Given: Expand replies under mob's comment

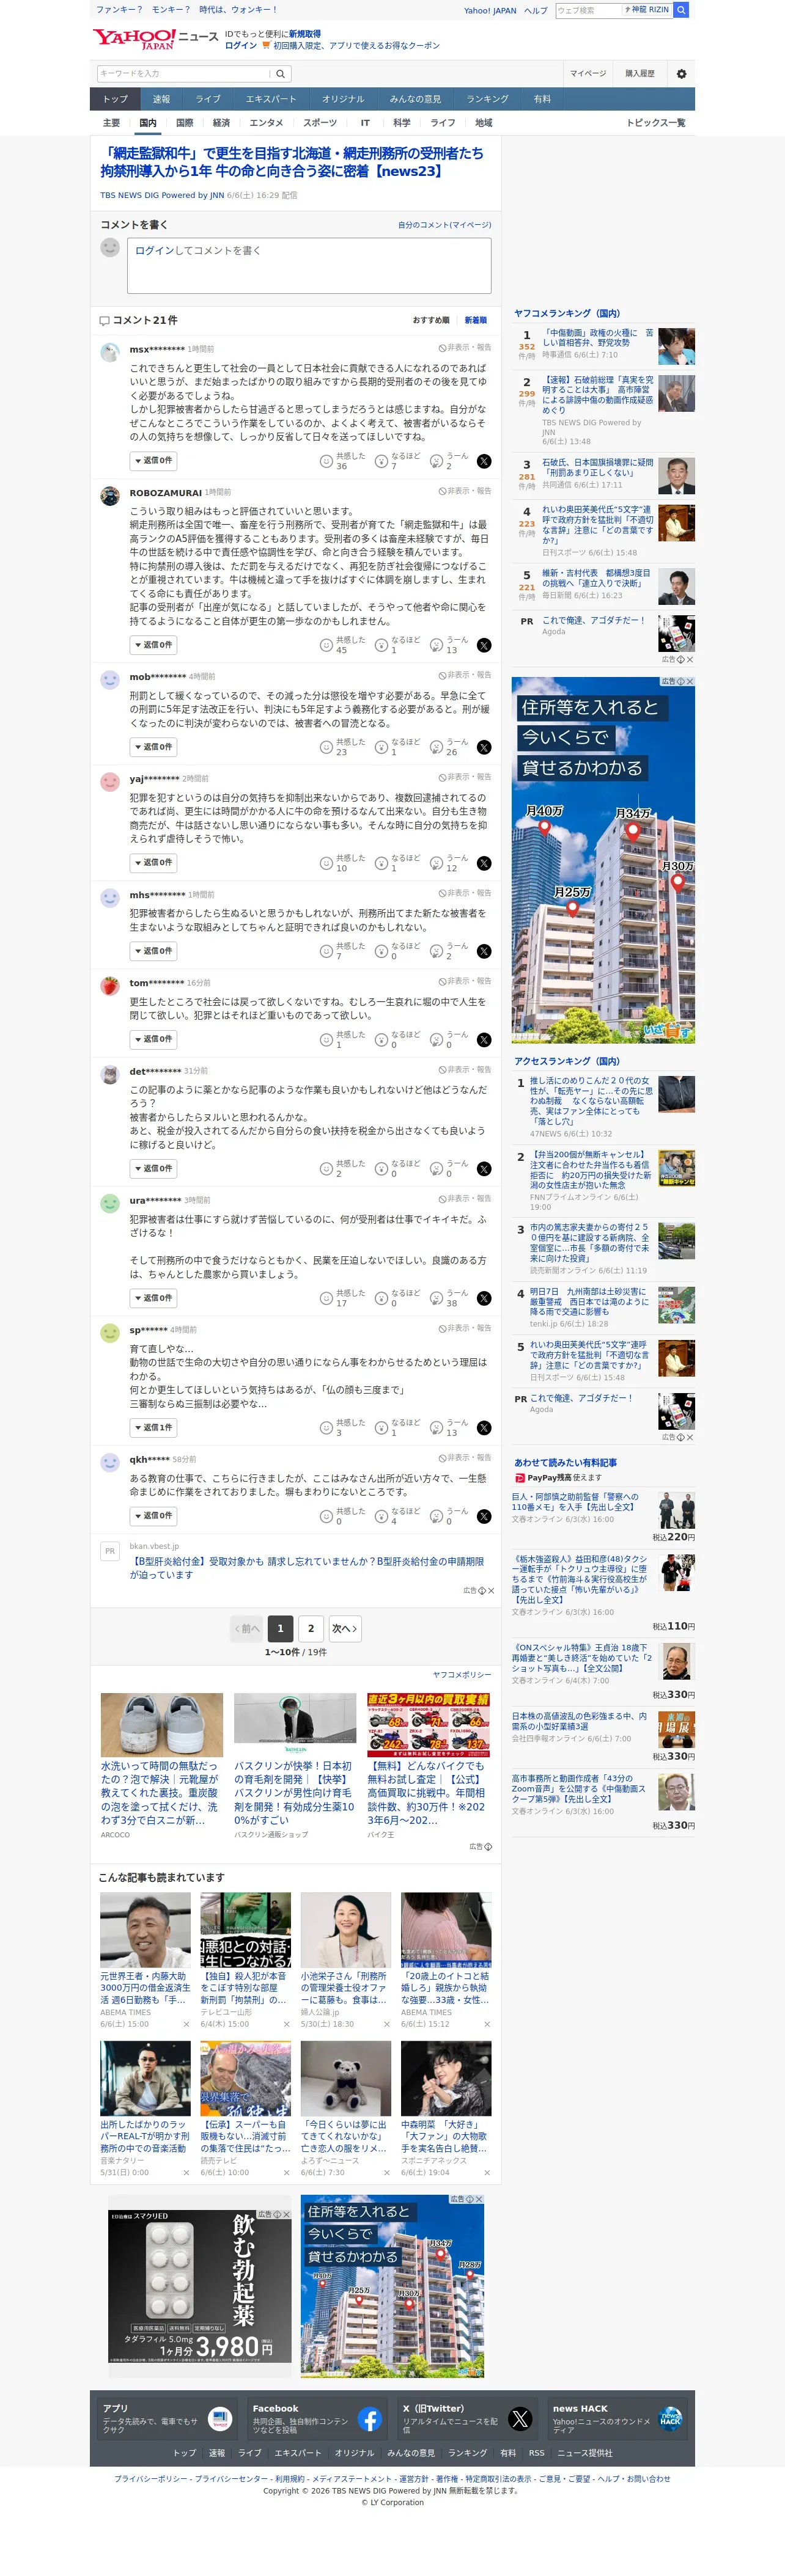Looking at the screenshot, I should 153,747.
